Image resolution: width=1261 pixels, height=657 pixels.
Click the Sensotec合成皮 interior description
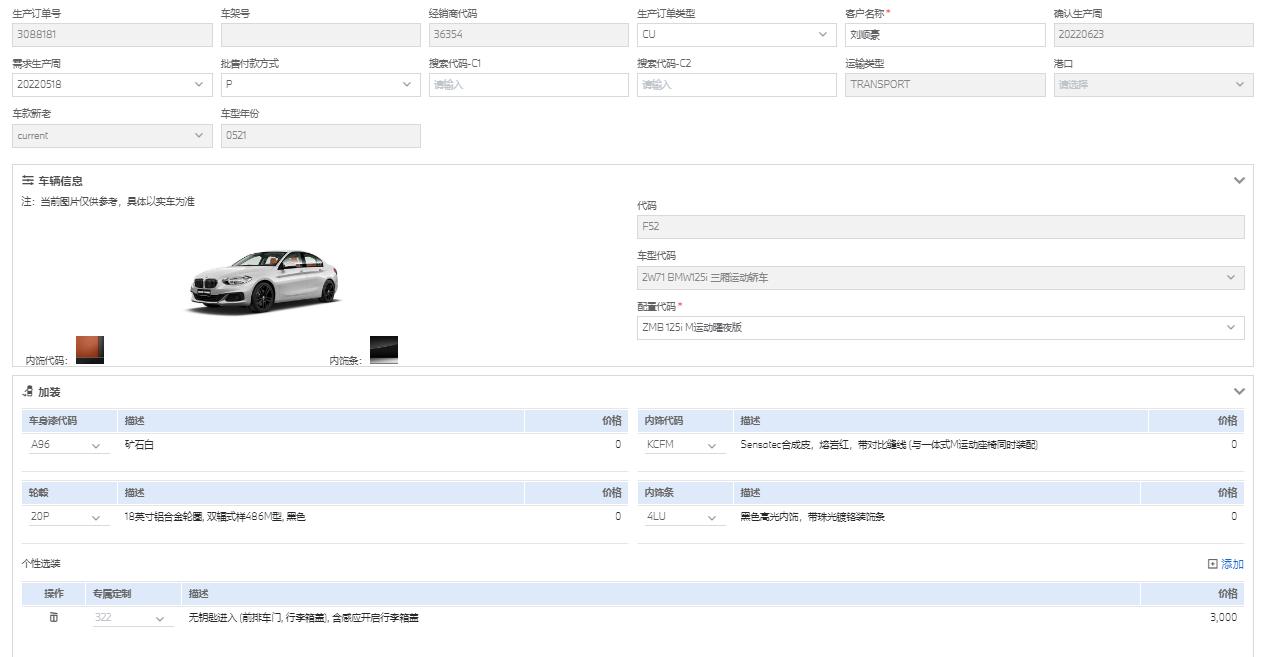(888, 445)
